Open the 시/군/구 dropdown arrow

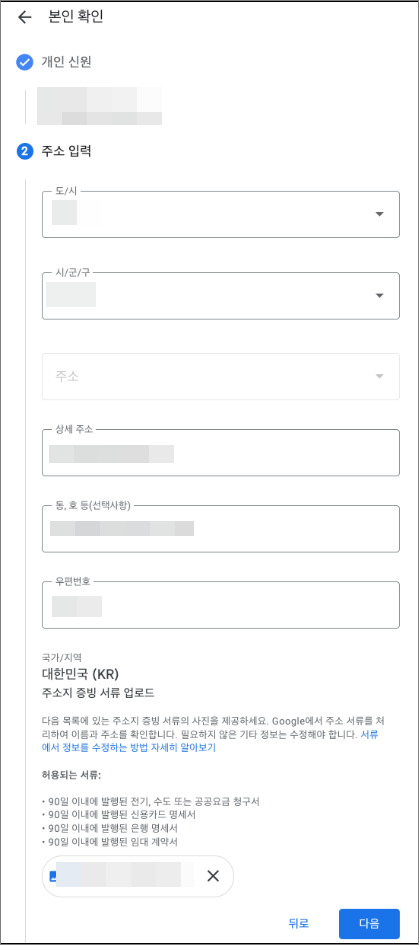point(379,296)
